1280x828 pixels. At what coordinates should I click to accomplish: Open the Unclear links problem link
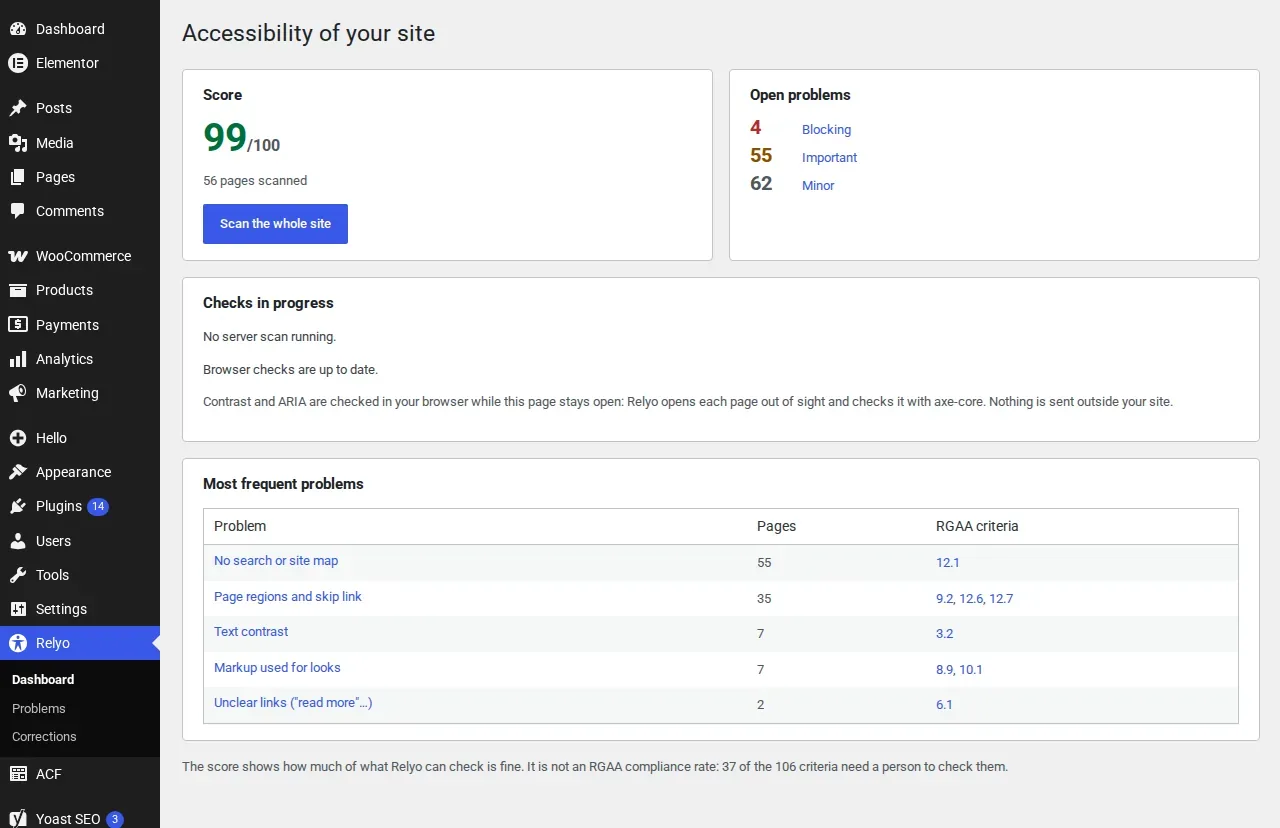[293, 703]
